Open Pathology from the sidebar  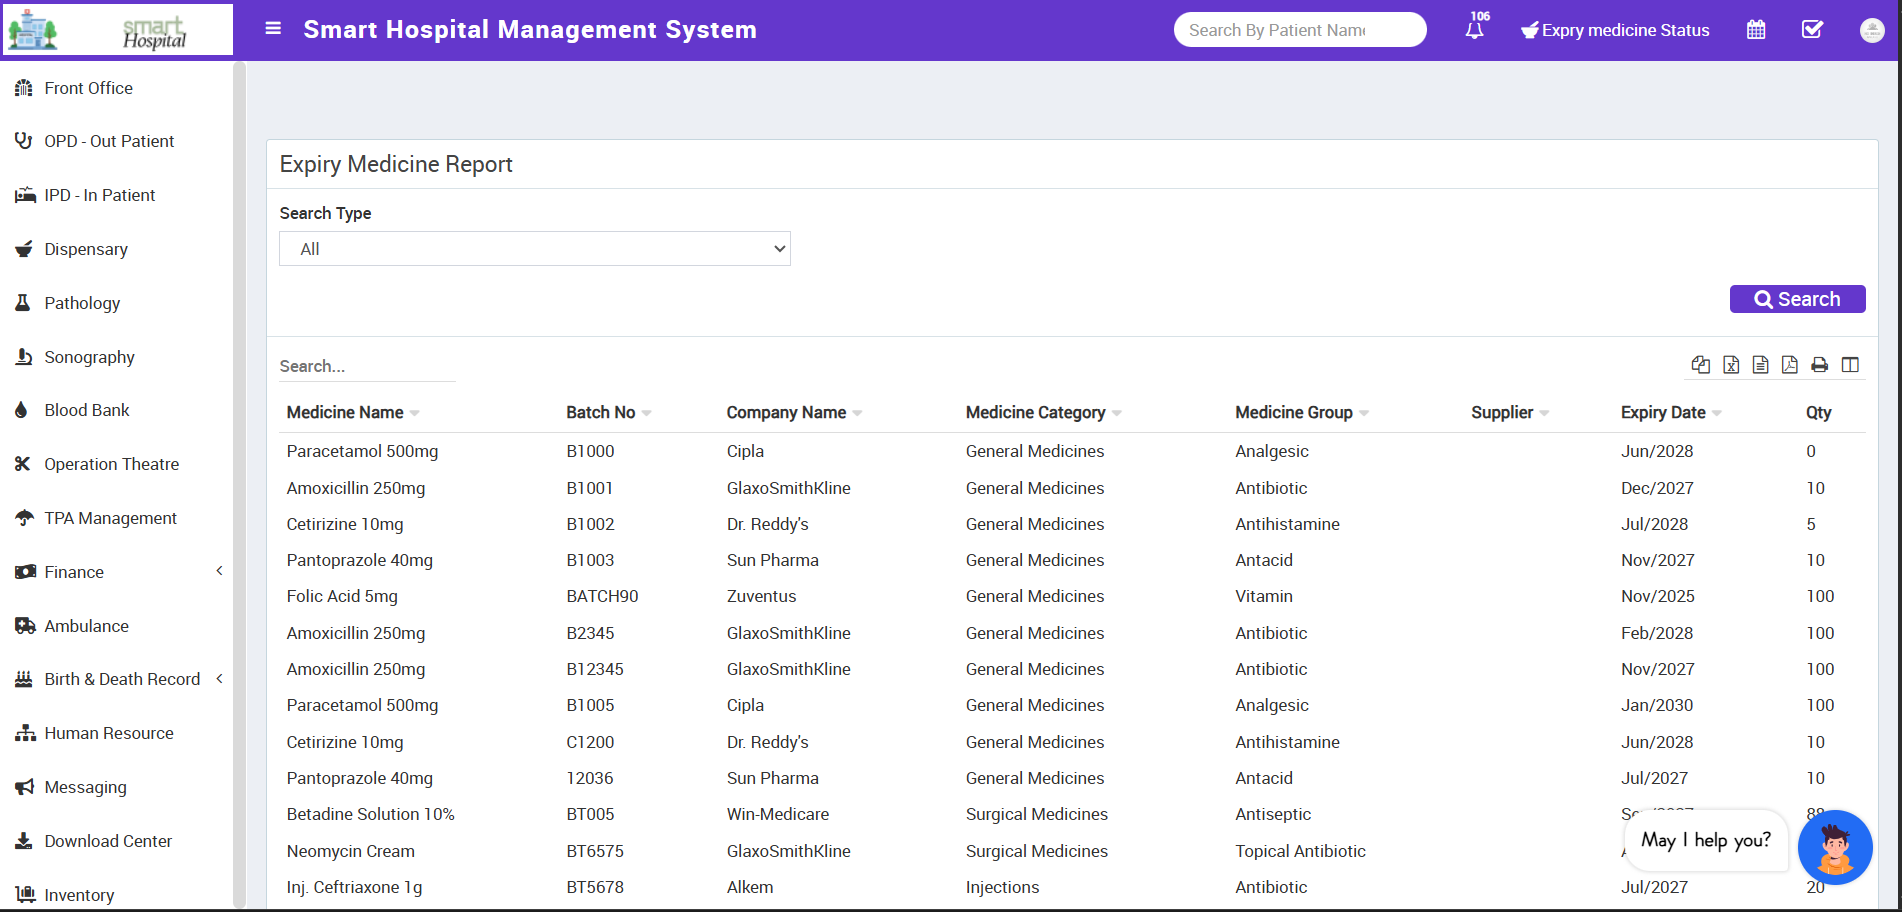point(82,303)
